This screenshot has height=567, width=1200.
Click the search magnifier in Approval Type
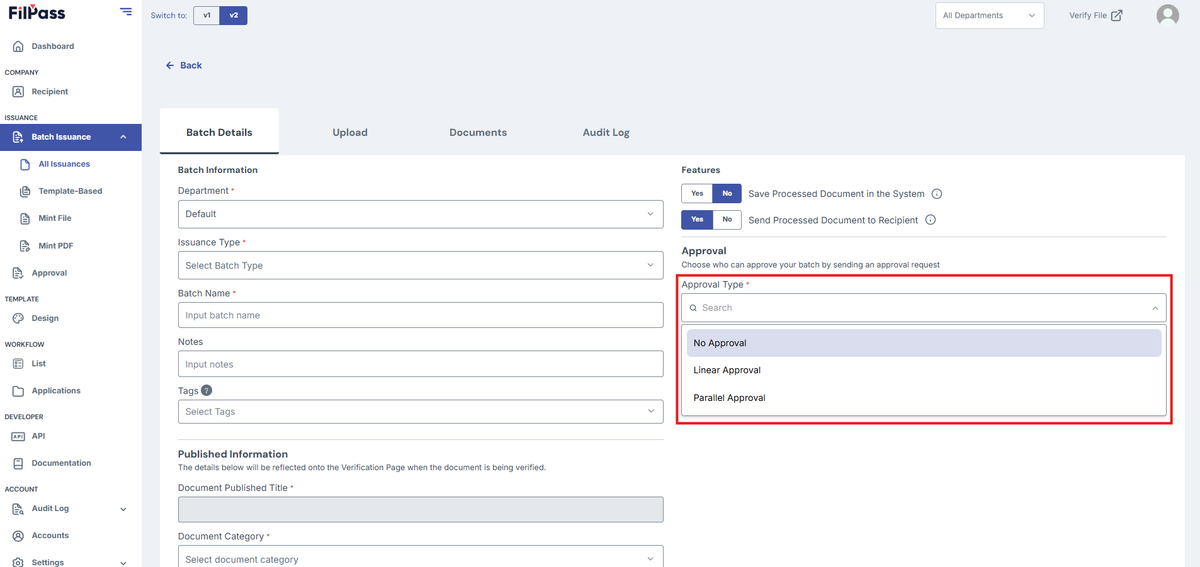pos(693,308)
